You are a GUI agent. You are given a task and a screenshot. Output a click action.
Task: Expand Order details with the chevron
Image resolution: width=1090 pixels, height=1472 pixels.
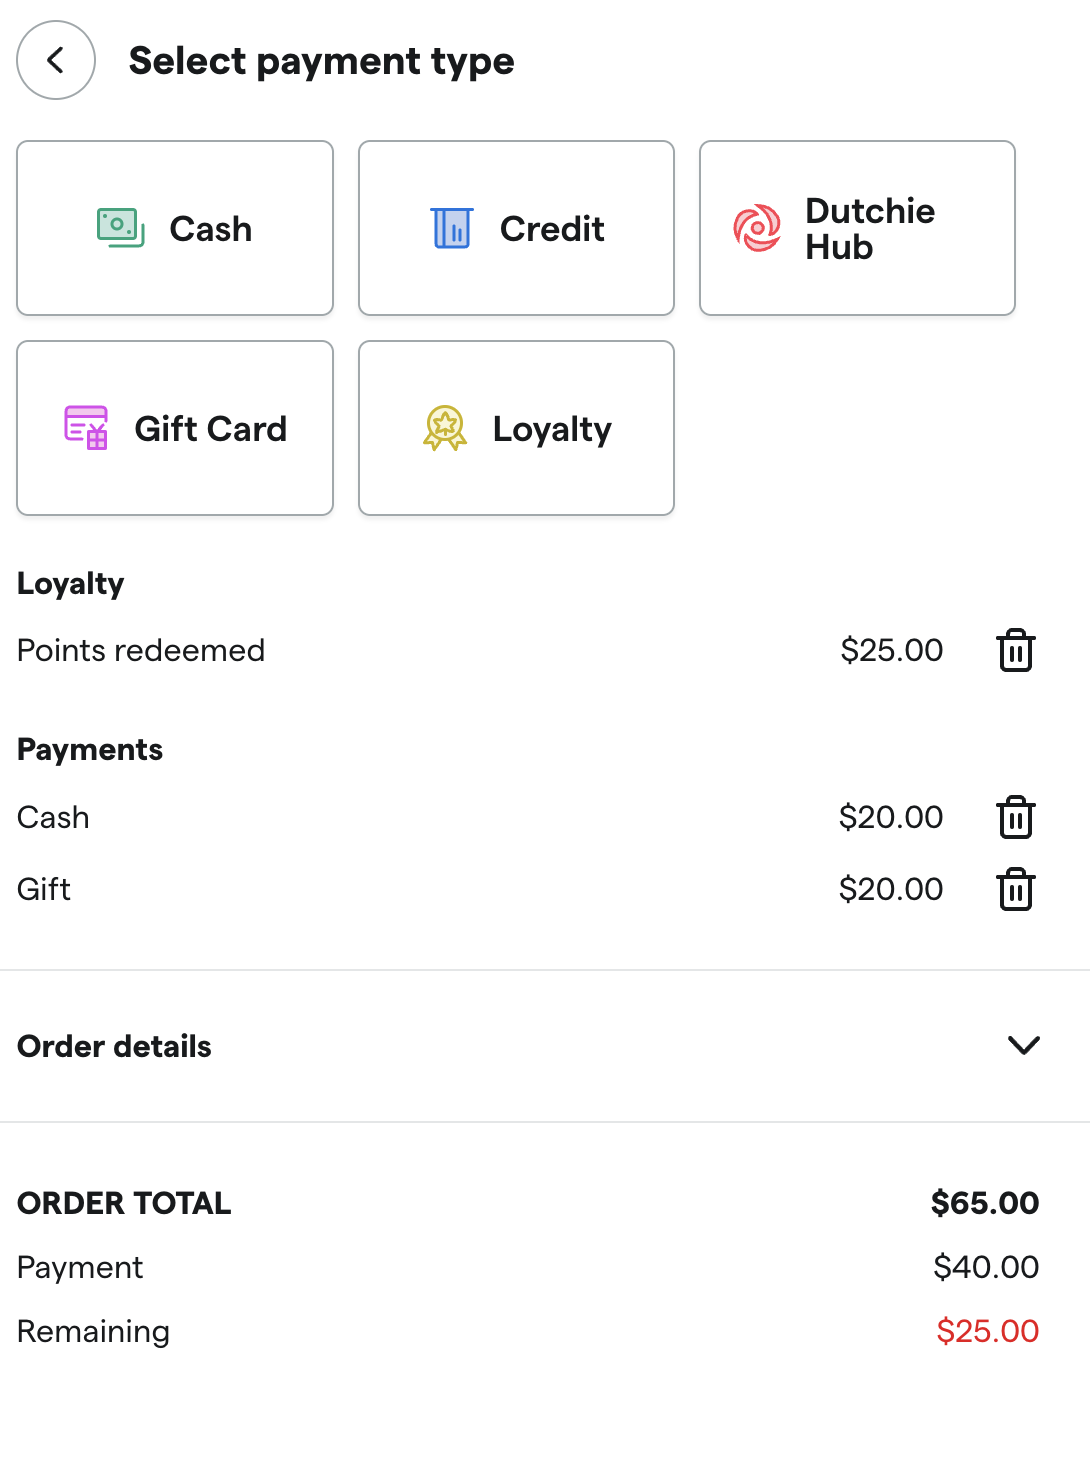(x=1024, y=1046)
